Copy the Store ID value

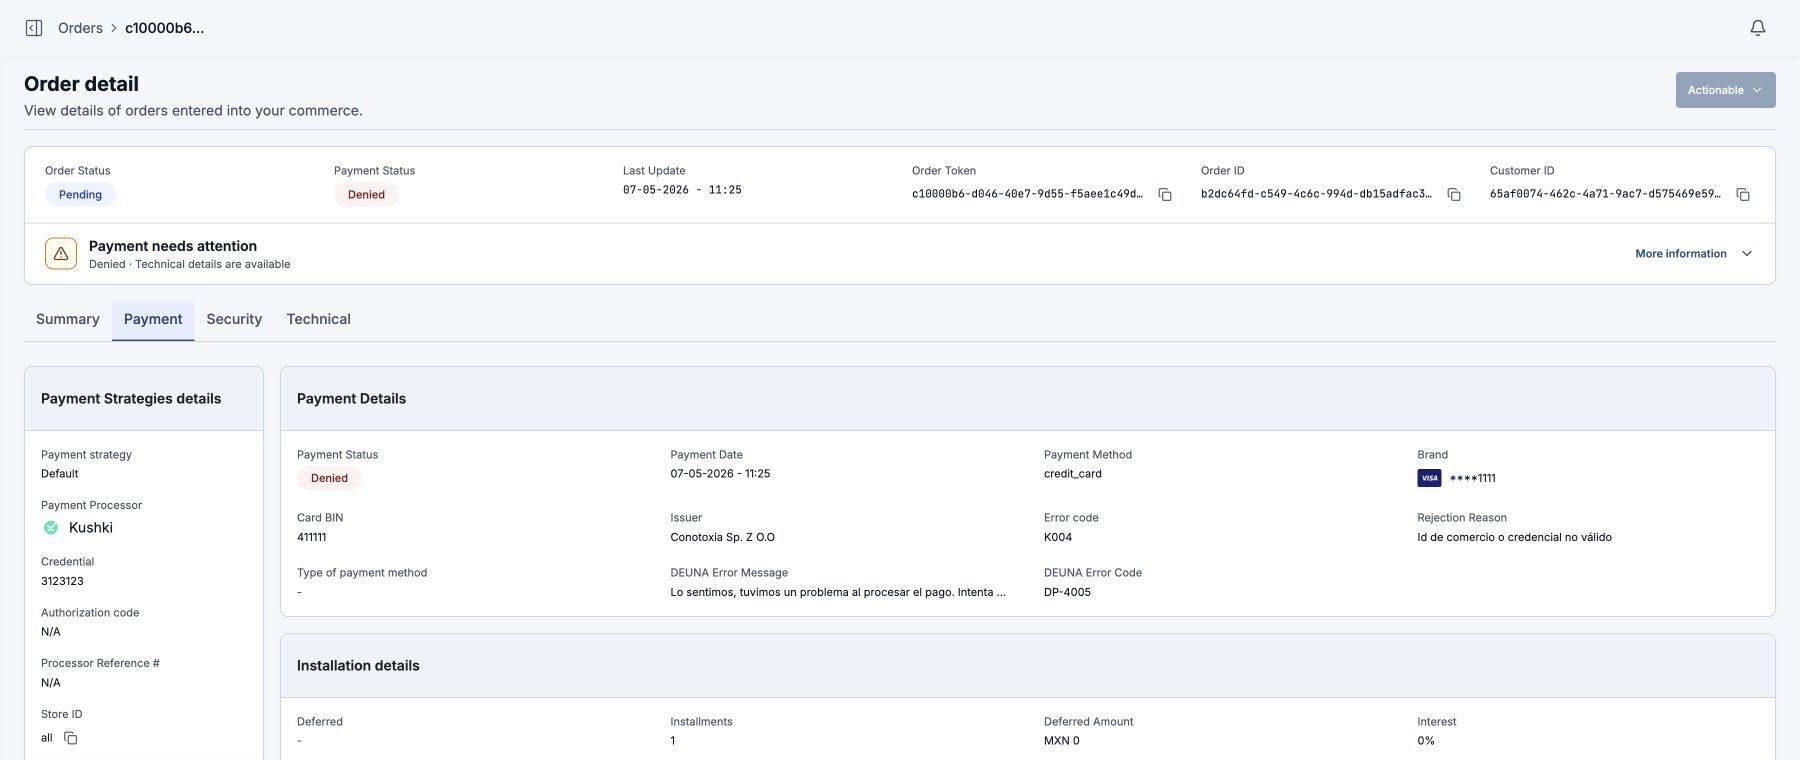point(71,738)
